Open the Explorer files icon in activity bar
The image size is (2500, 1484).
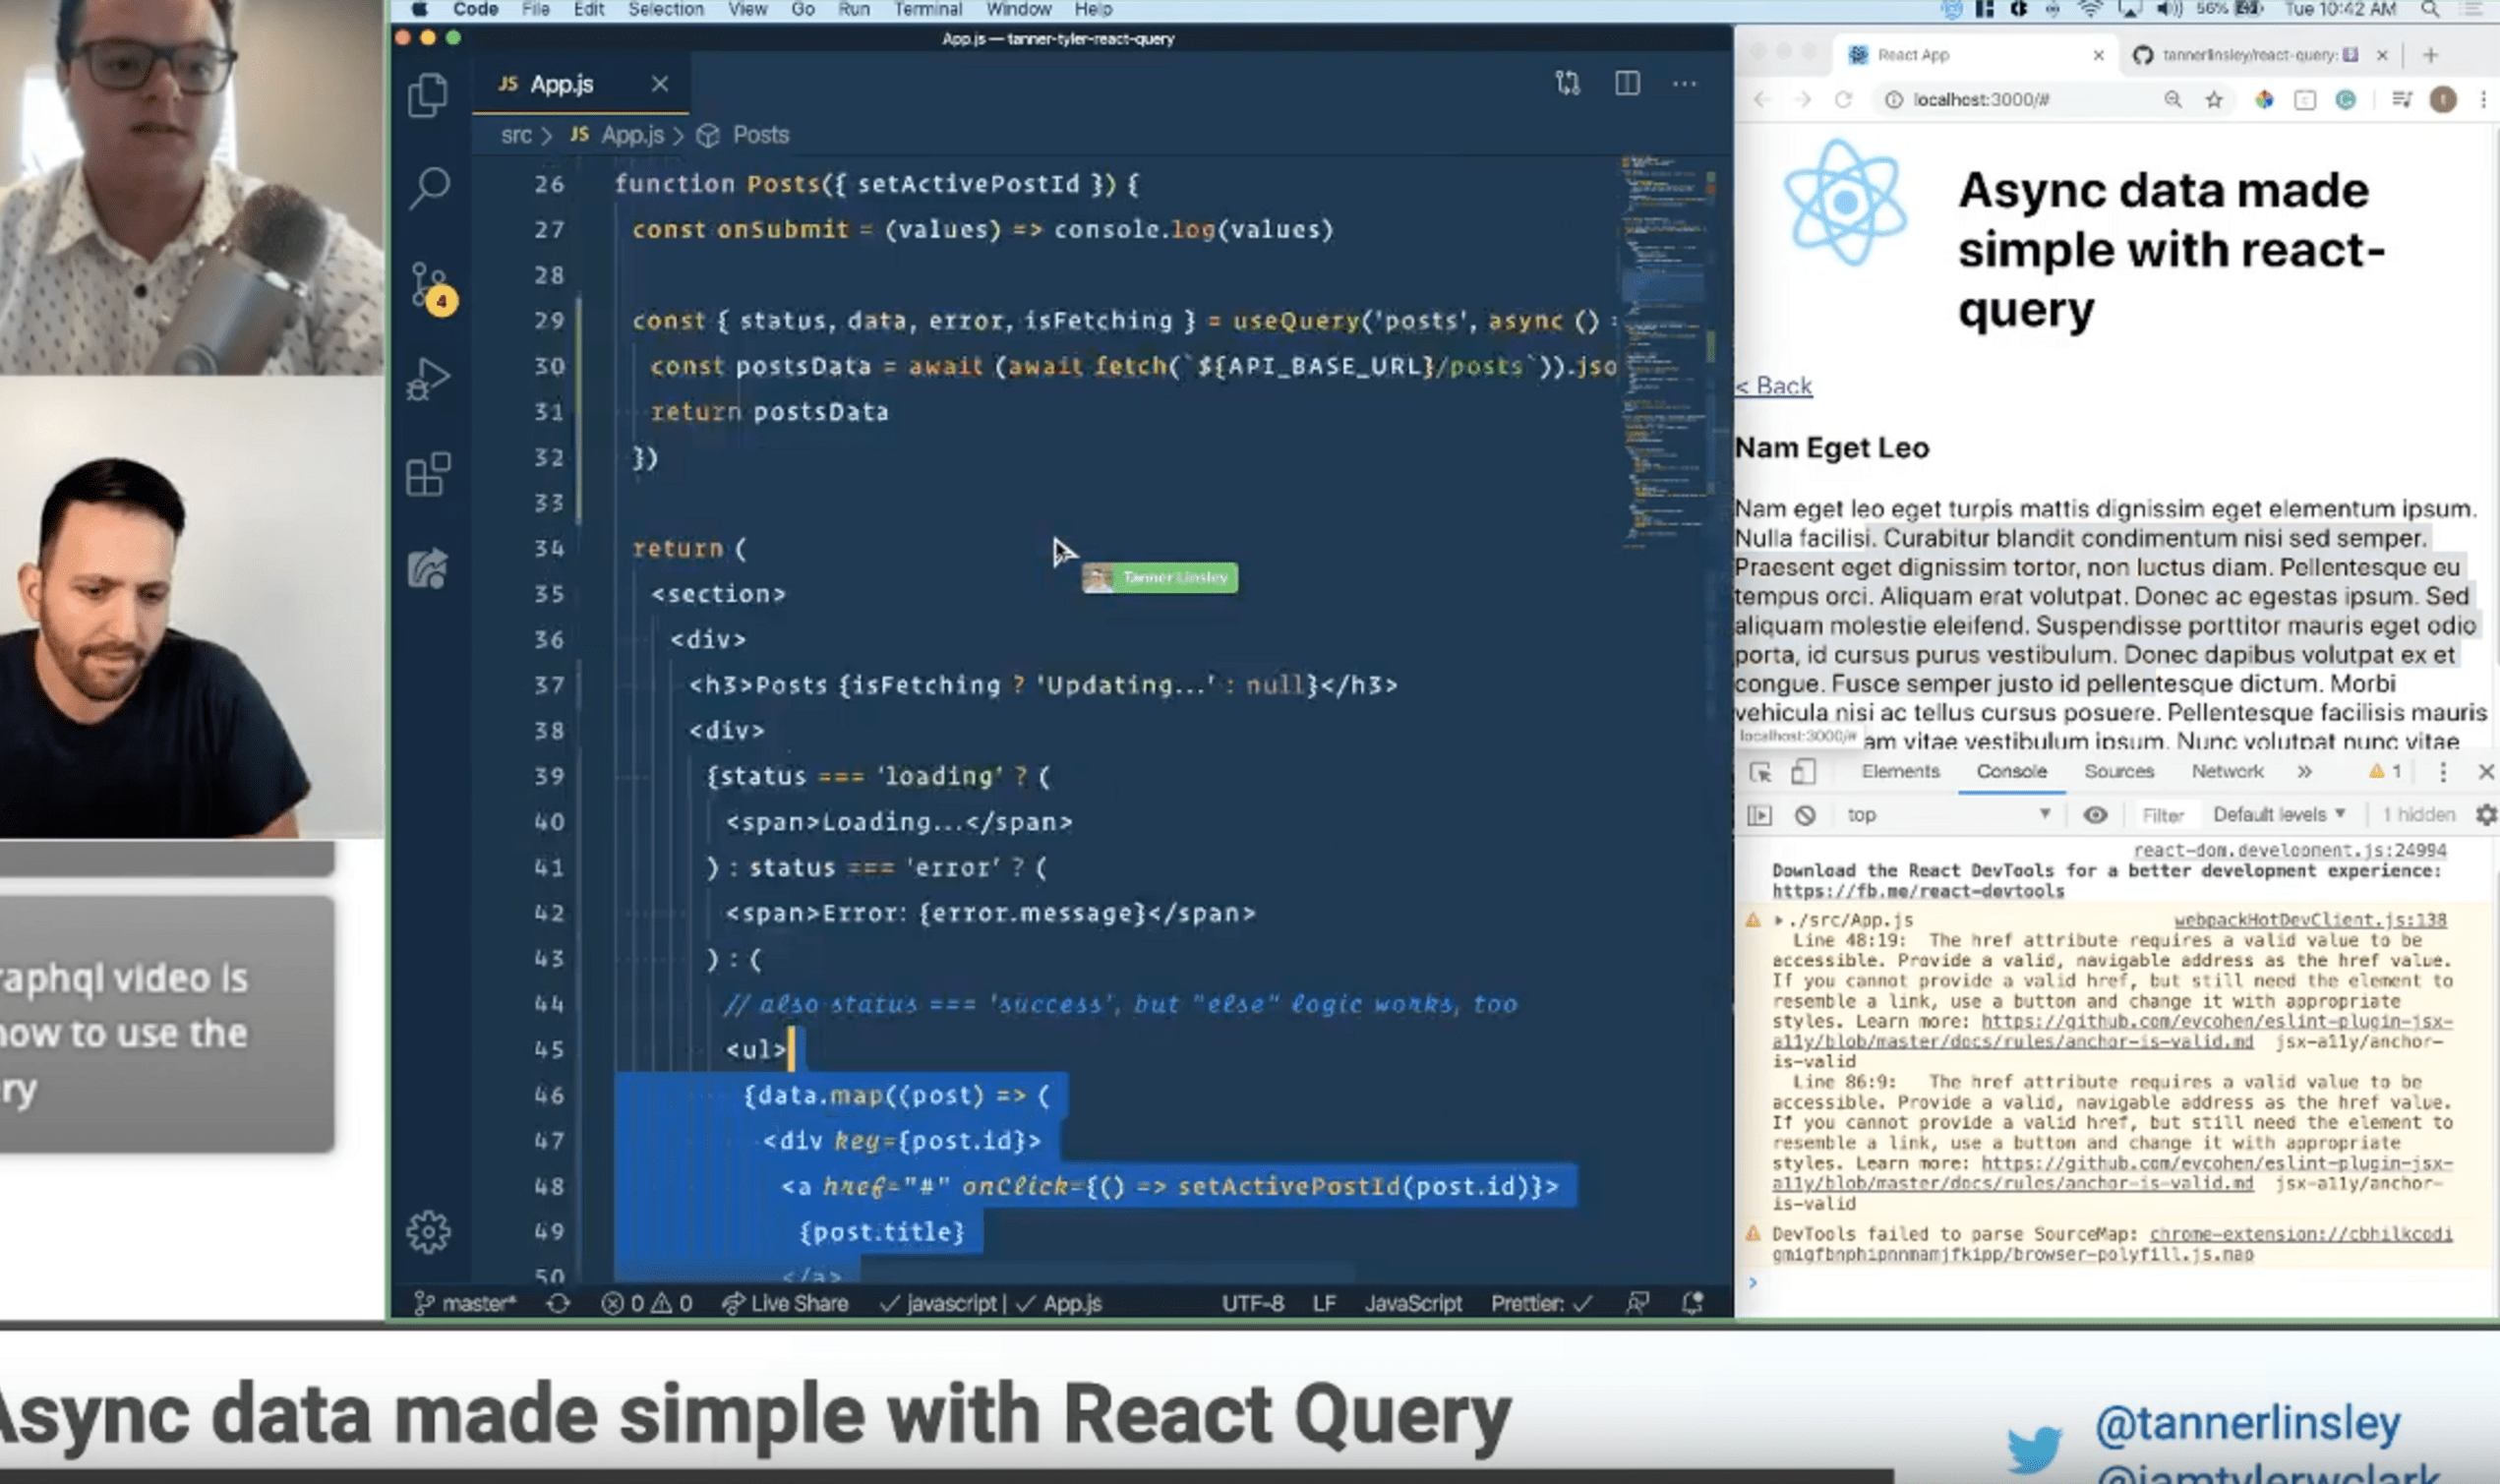coord(428,96)
